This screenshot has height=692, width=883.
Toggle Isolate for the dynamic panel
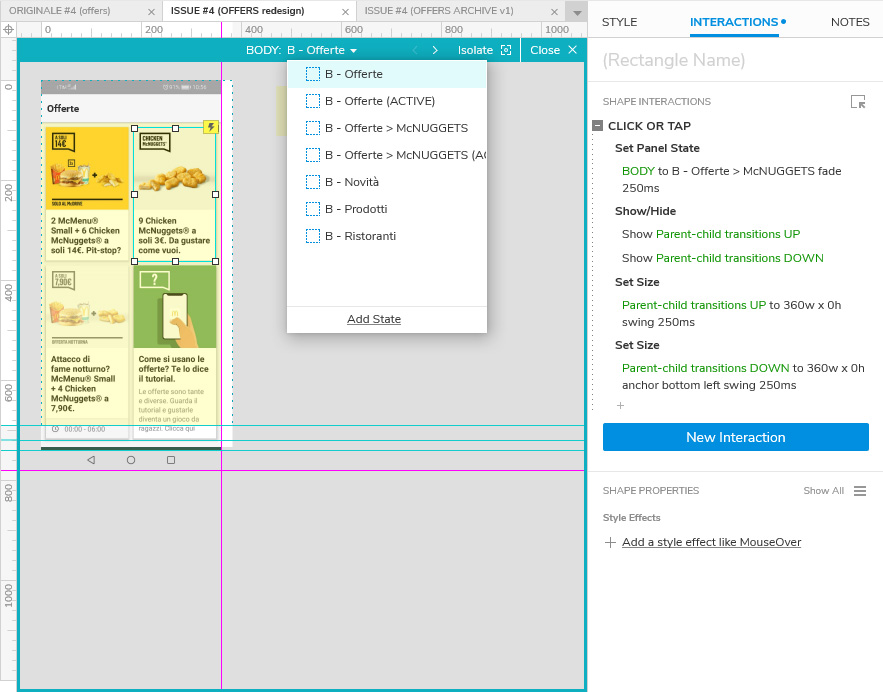click(x=484, y=50)
